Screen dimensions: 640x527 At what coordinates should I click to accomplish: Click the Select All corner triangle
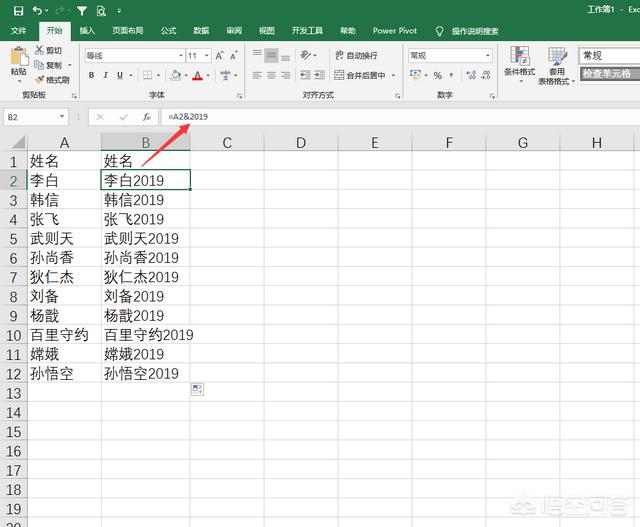point(19,142)
